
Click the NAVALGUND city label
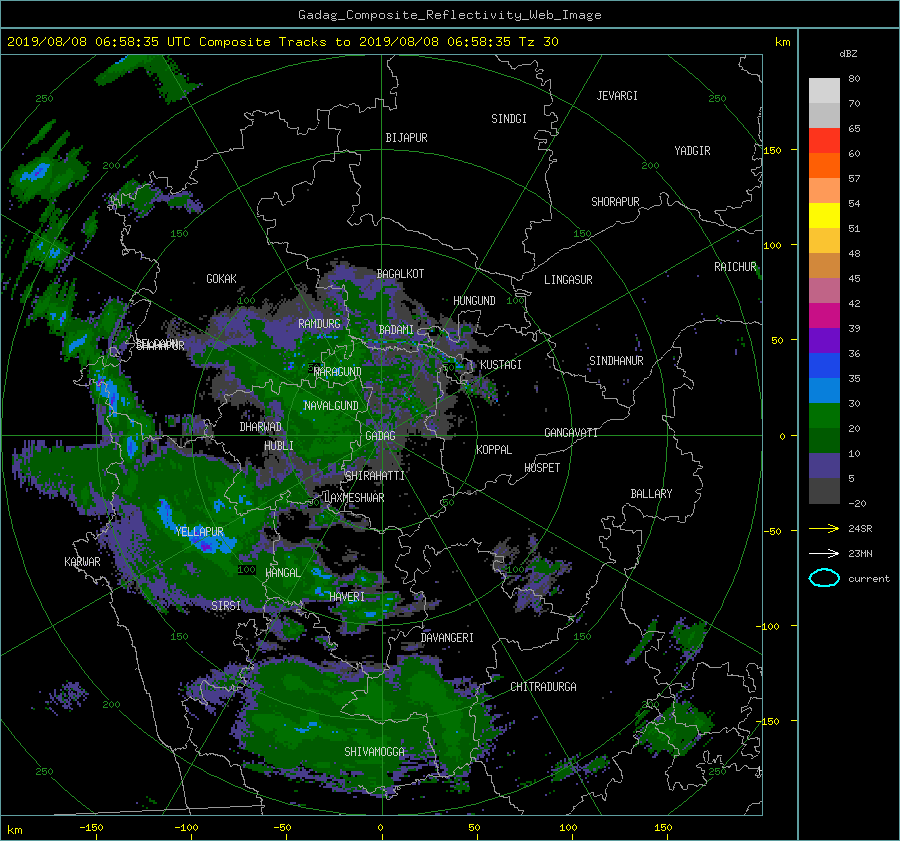[331, 406]
